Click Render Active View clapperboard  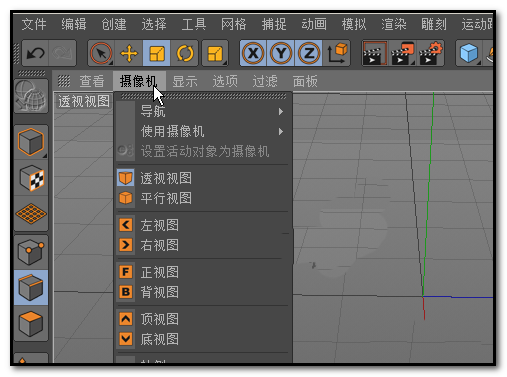tap(375, 53)
